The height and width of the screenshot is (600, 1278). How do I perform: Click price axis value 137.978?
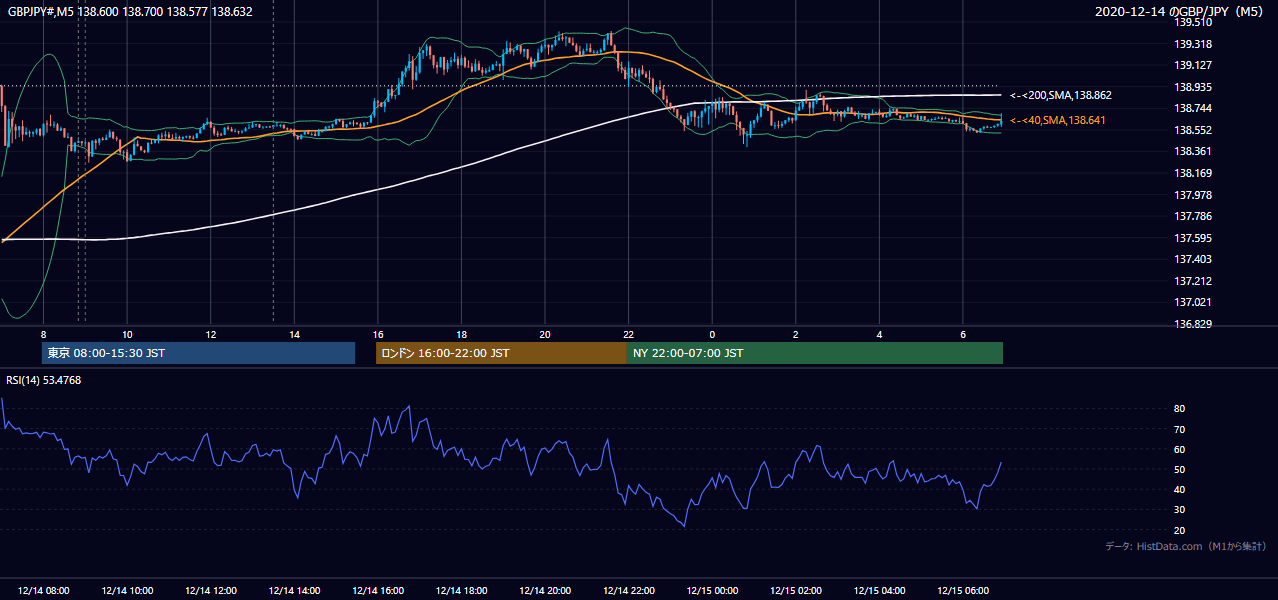pyautogui.click(x=1192, y=195)
